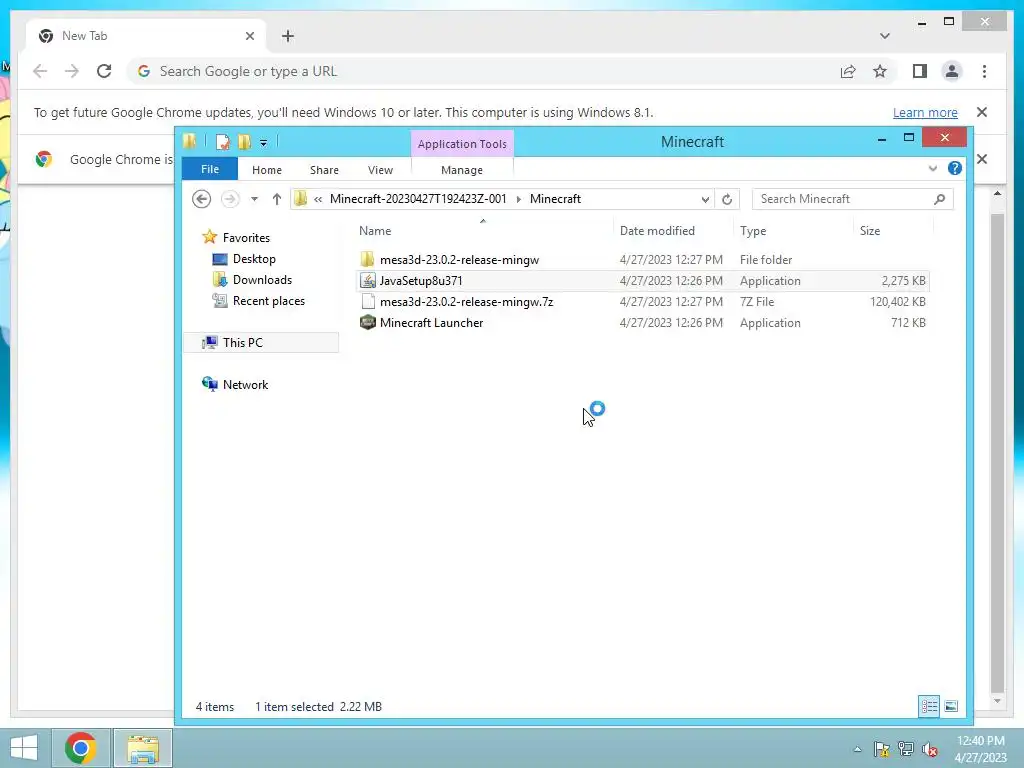This screenshot has width=1024, height=768.
Task: Switch to Details view in status bar
Action: [x=929, y=706]
